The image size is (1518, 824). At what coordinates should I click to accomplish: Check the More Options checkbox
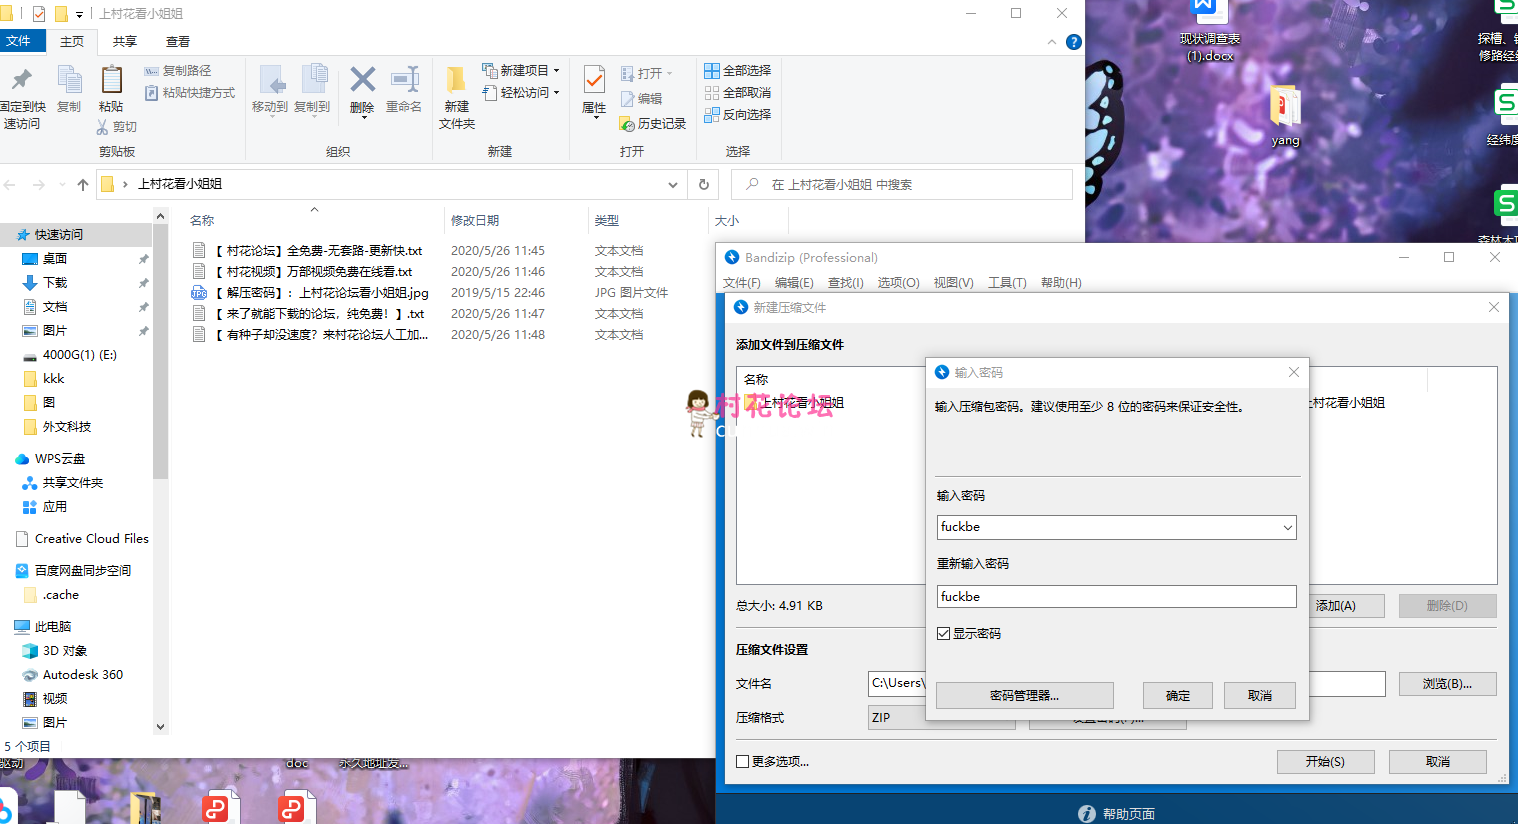pyautogui.click(x=742, y=762)
